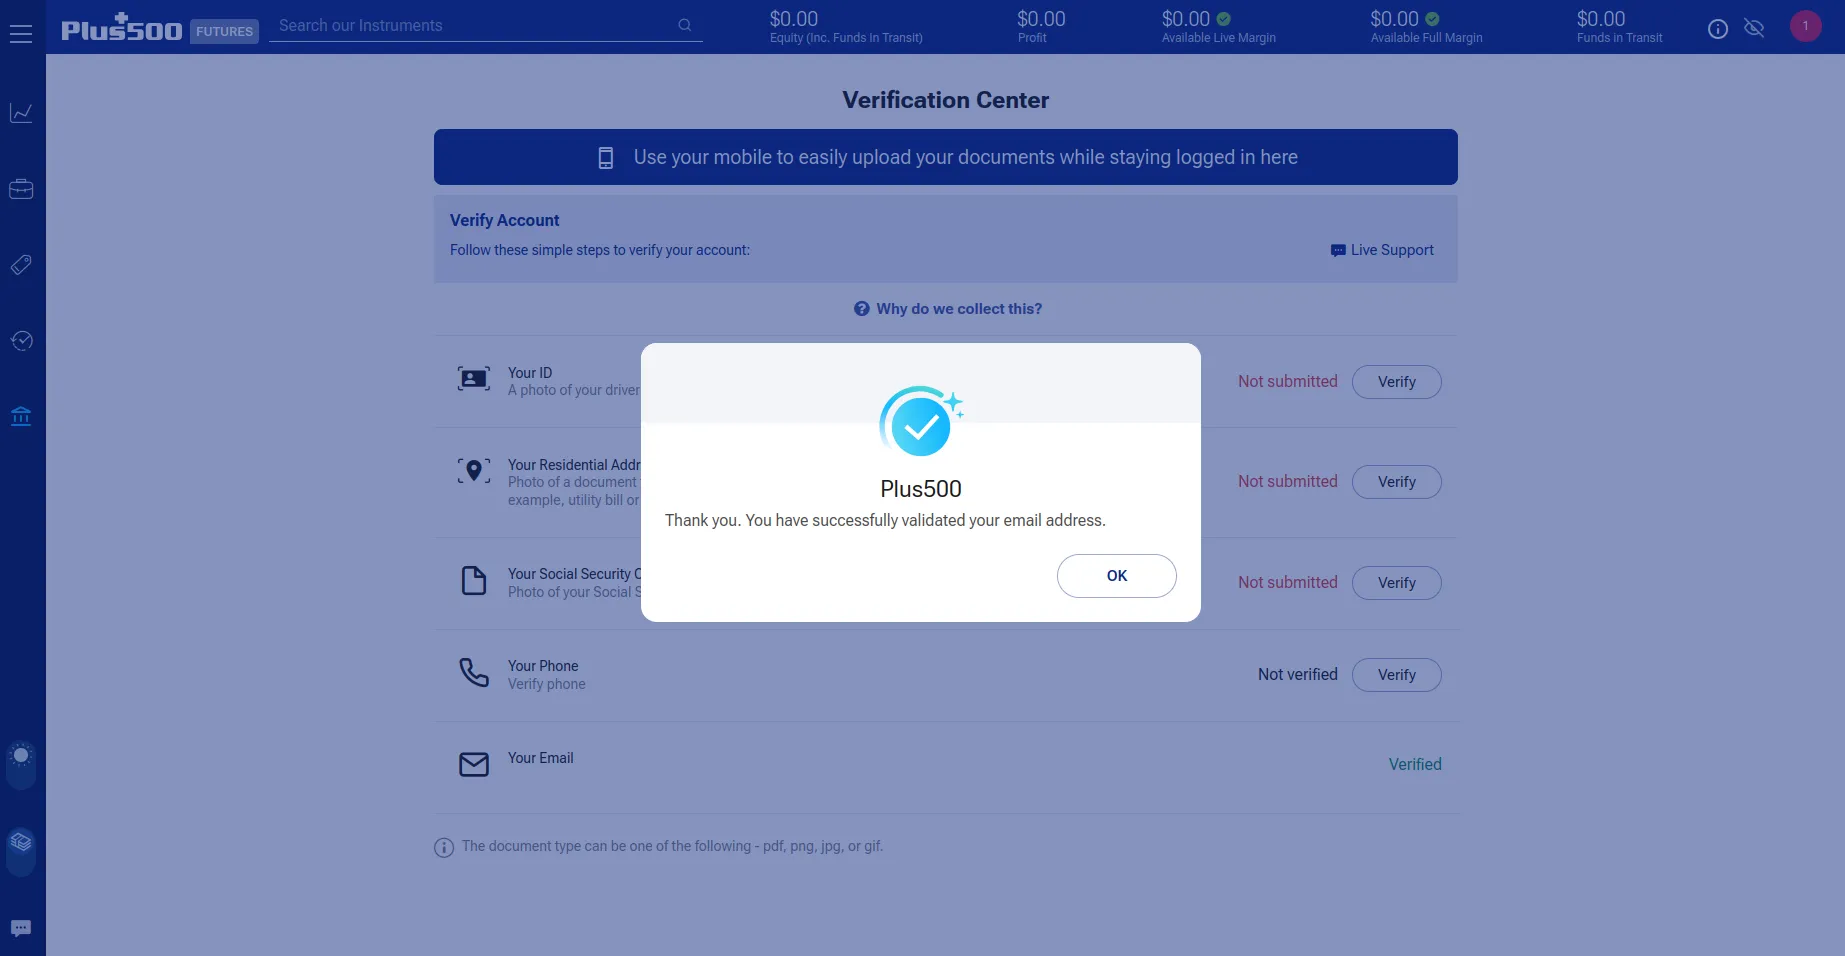Image resolution: width=1845 pixels, height=956 pixels.
Task: Open the user avatar profile menu
Action: (1806, 26)
